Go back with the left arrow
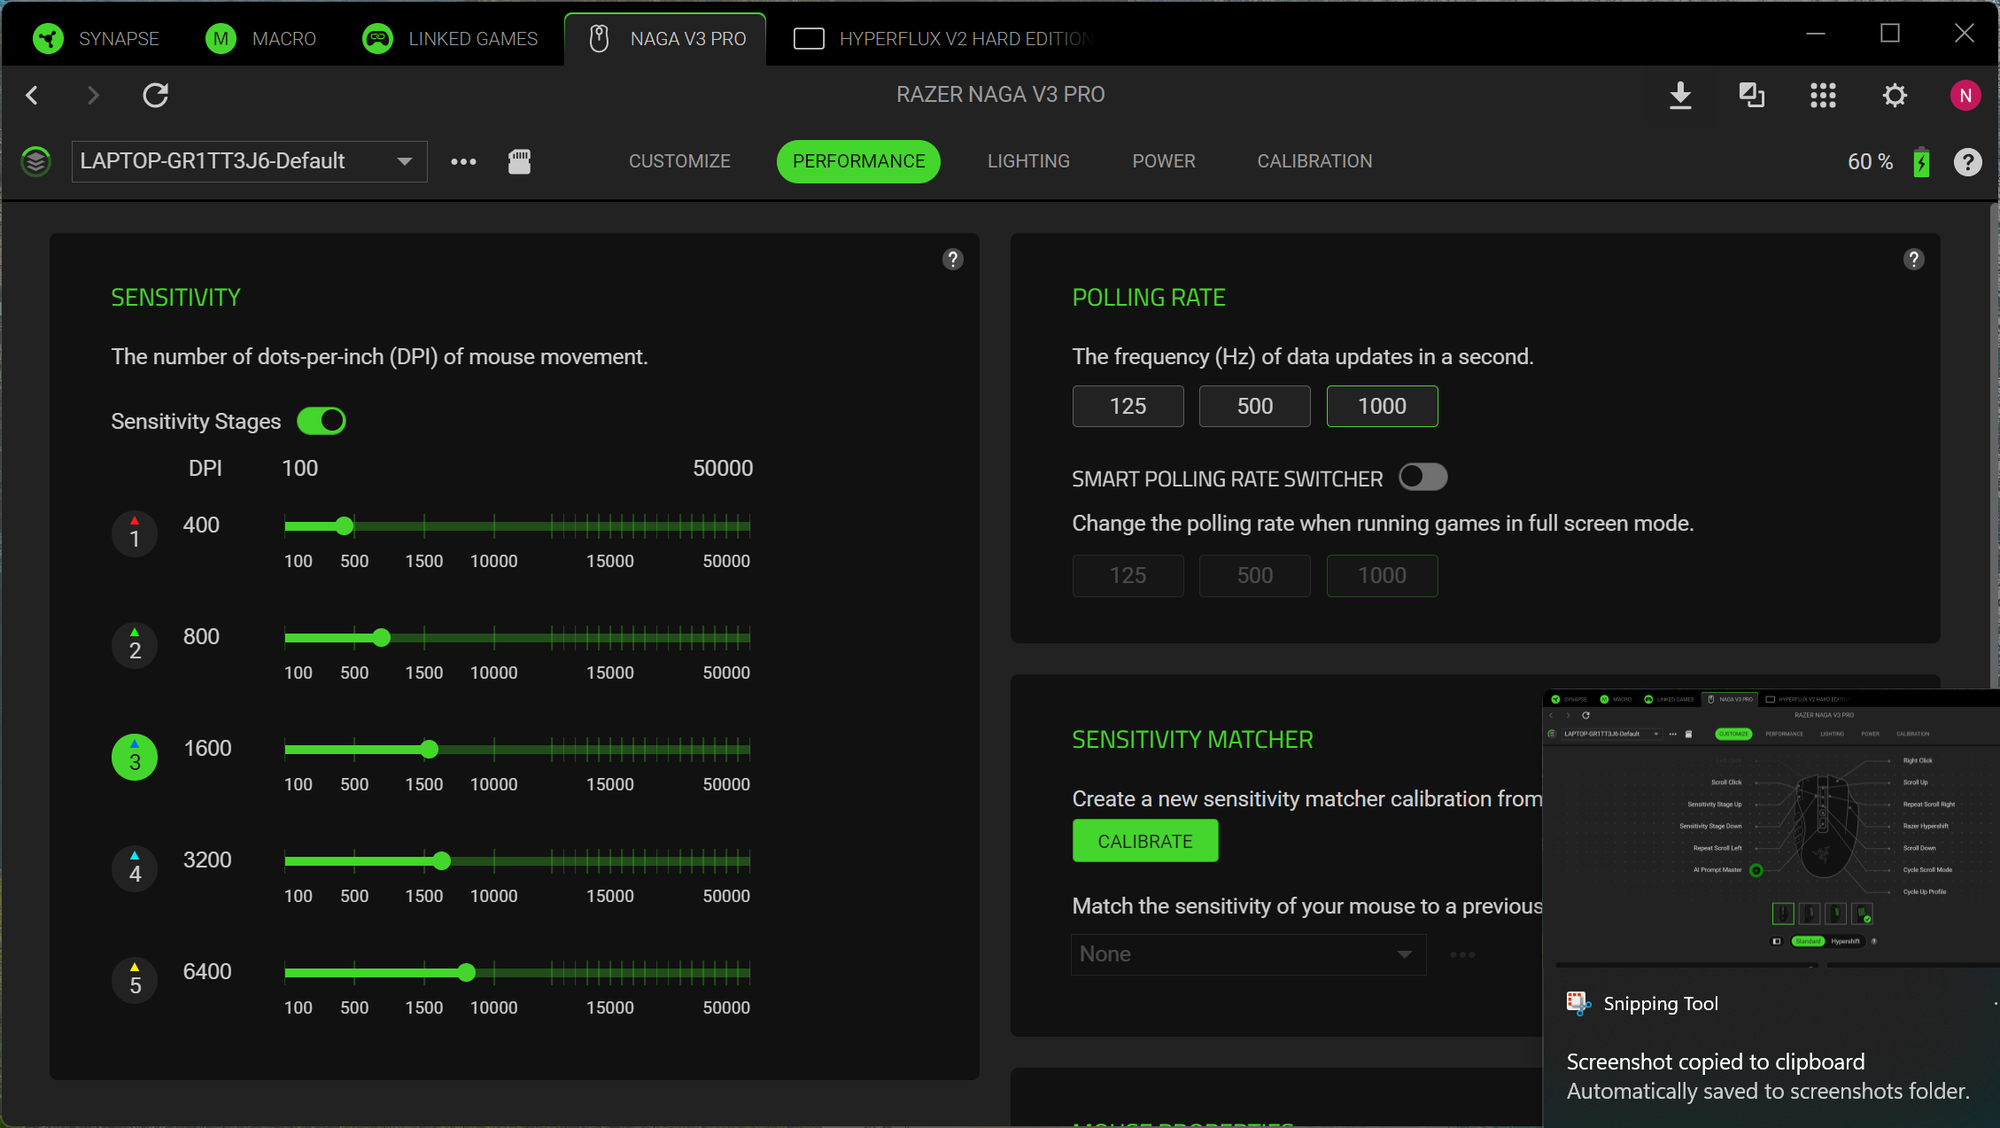 coord(32,95)
